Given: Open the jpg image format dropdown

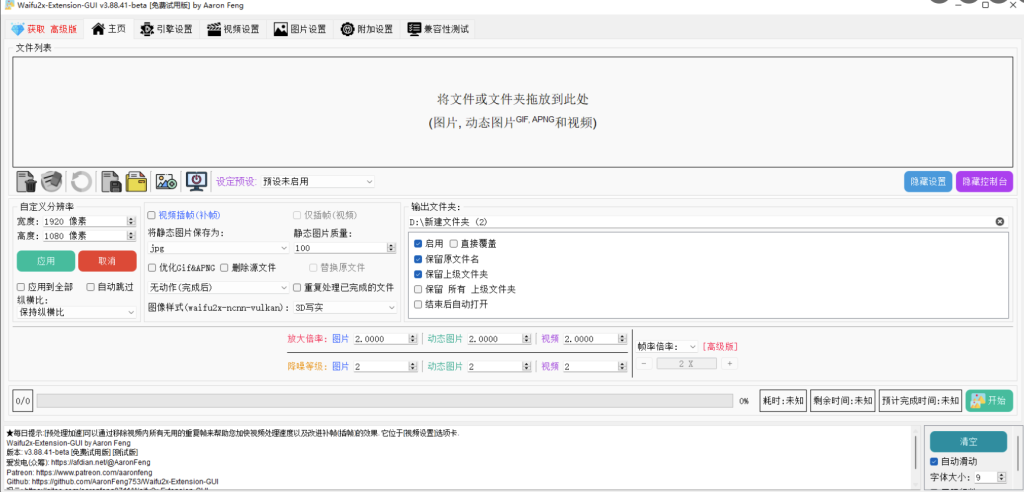Looking at the screenshot, I should 218,248.
